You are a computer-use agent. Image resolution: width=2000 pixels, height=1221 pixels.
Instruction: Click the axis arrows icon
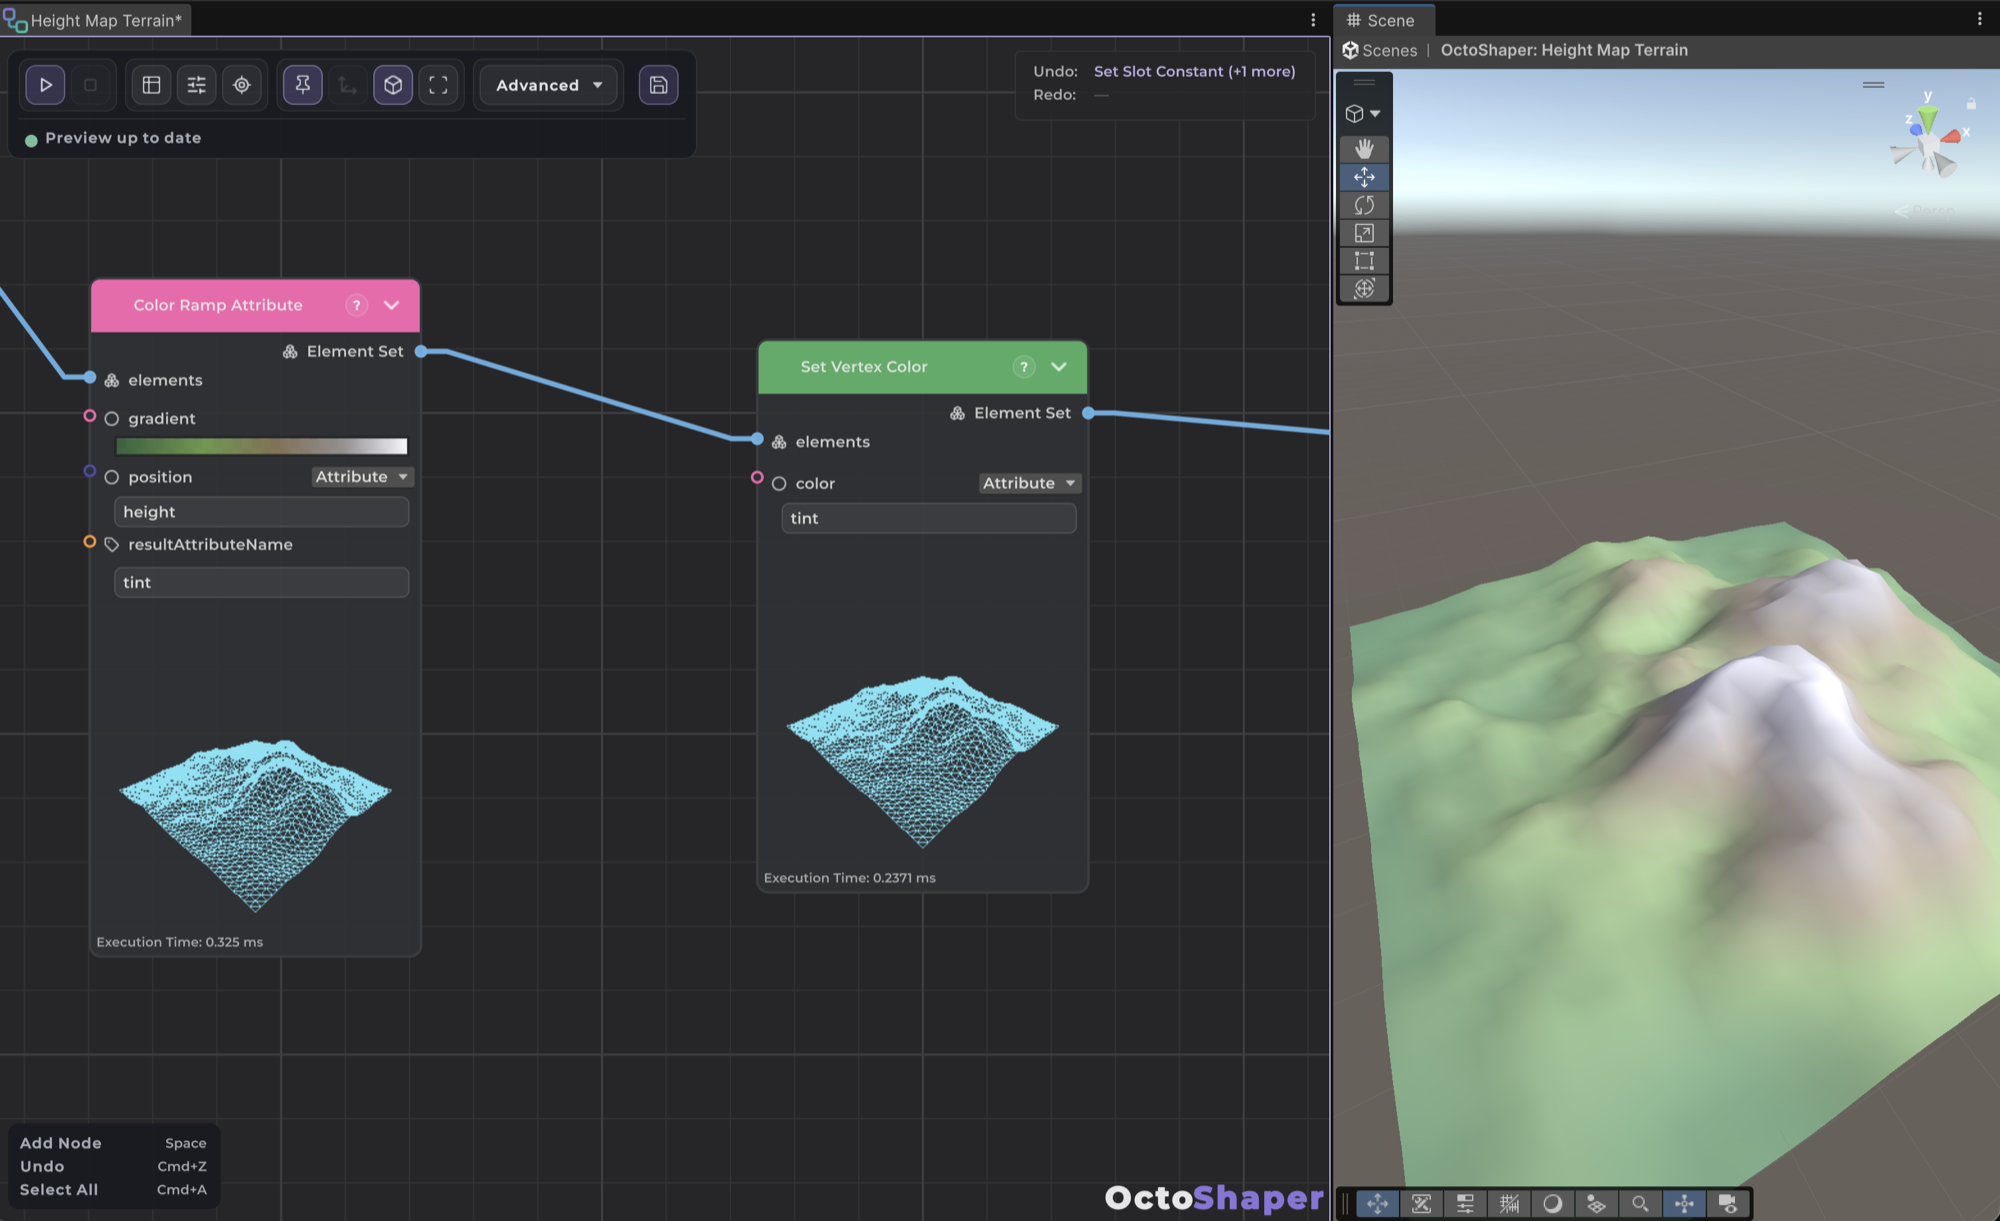pyautogui.click(x=348, y=85)
